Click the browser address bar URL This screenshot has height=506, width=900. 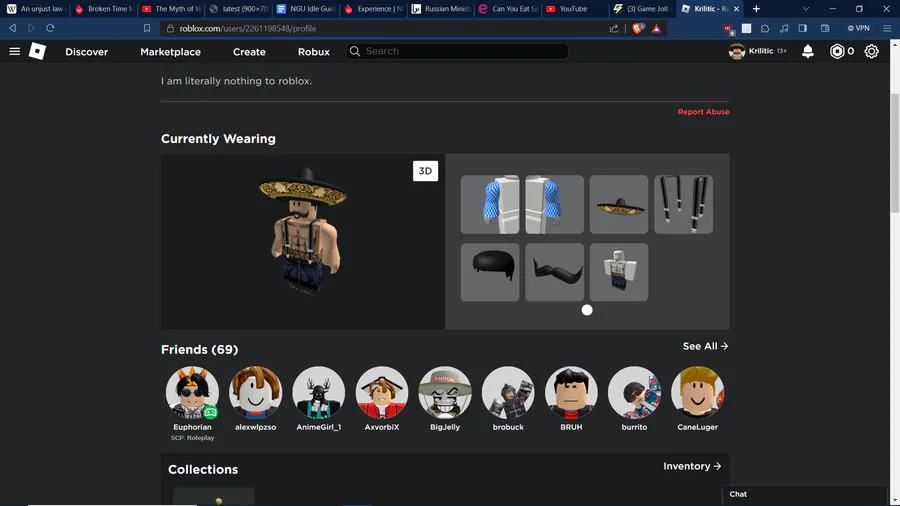(247, 28)
